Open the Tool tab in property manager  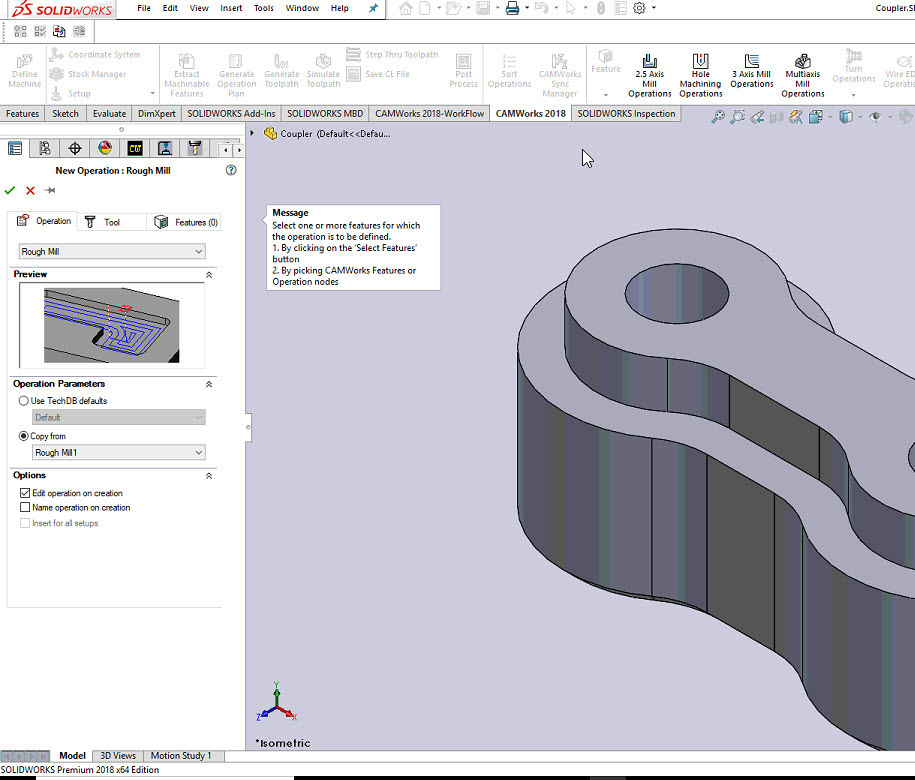(111, 222)
